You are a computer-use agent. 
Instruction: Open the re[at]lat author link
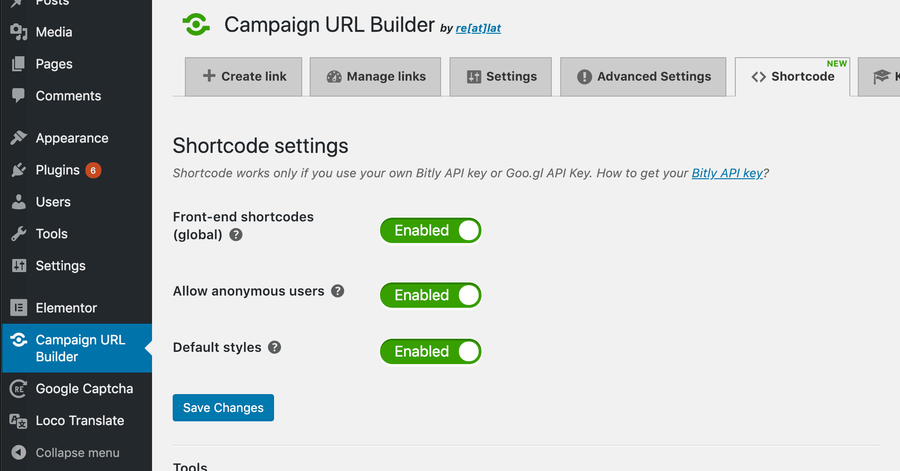point(478,28)
